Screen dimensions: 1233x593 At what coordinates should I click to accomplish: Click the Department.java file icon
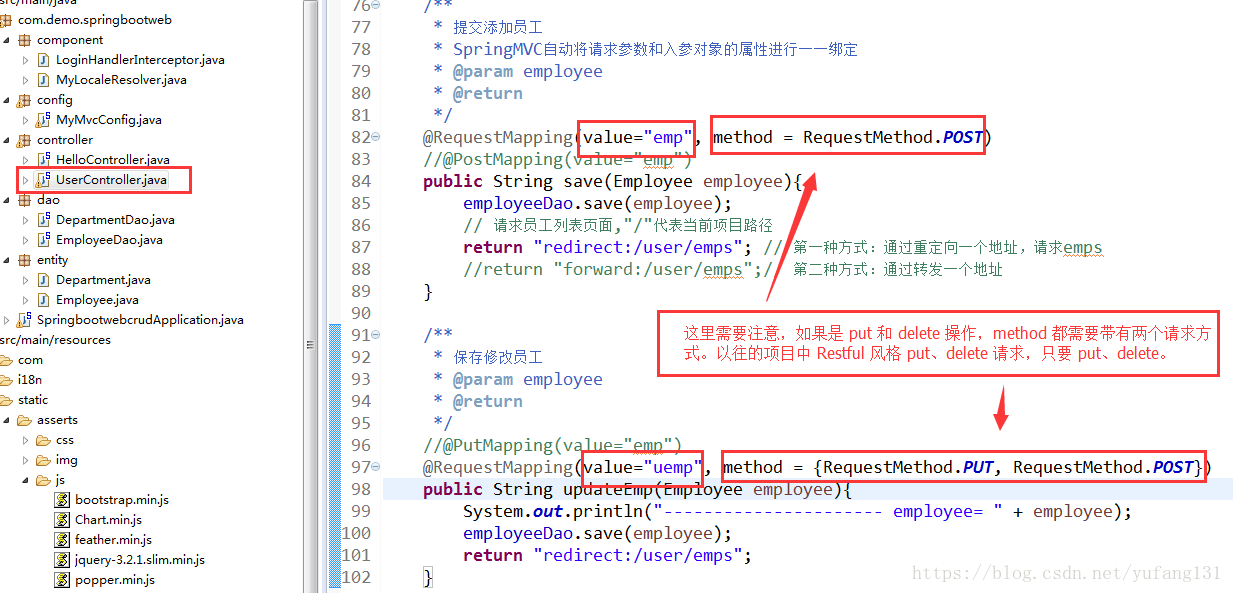(x=44, y=280)
